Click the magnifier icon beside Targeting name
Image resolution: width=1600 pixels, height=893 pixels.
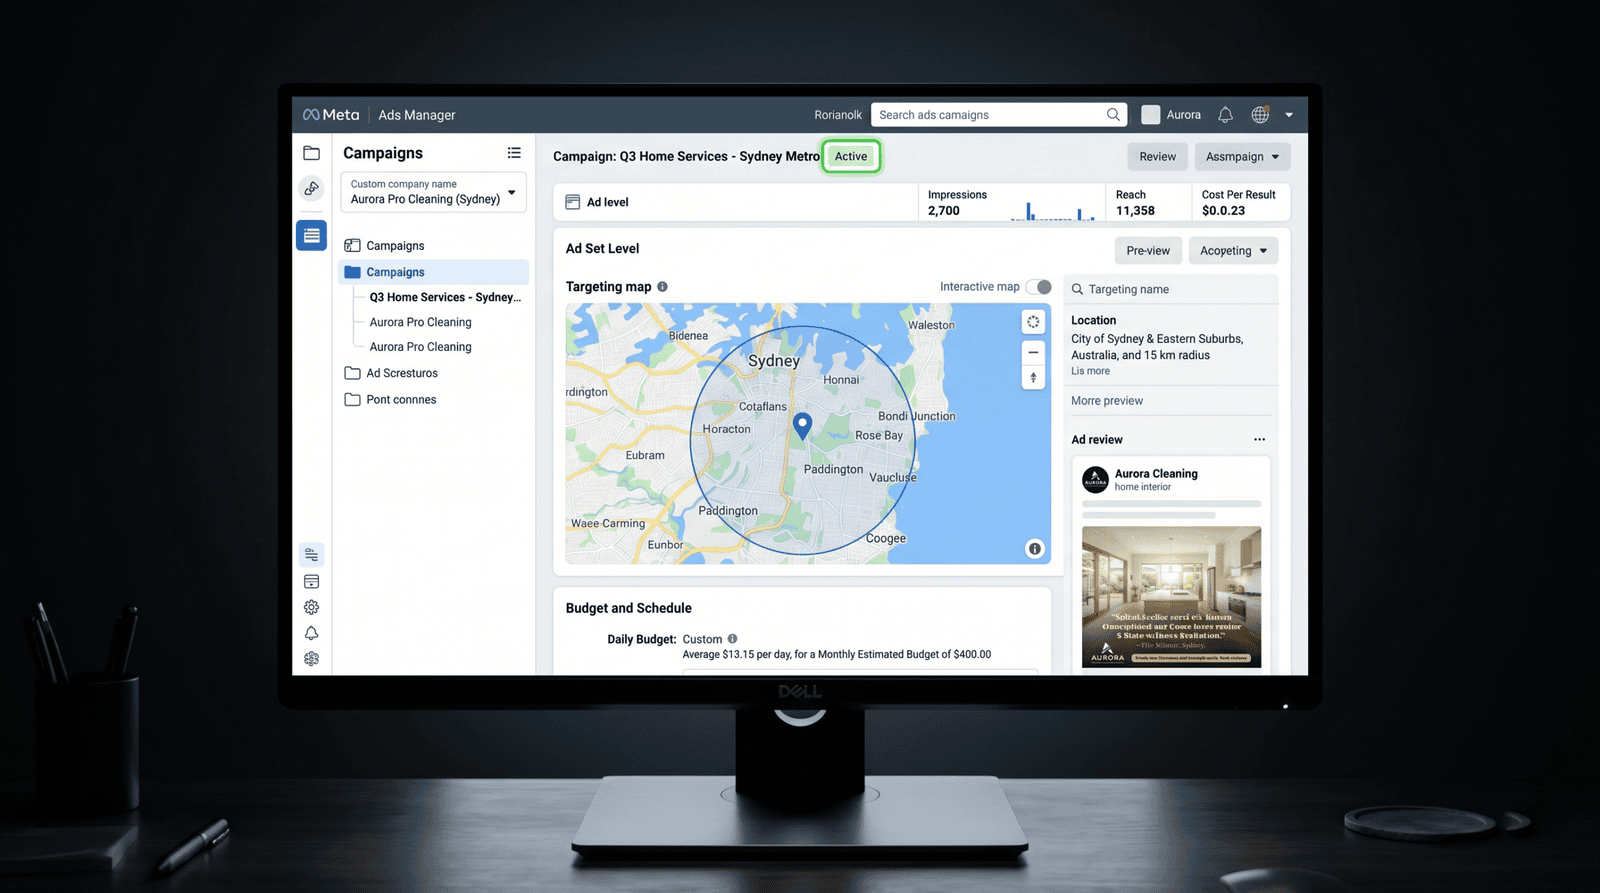pos(1077,290)
